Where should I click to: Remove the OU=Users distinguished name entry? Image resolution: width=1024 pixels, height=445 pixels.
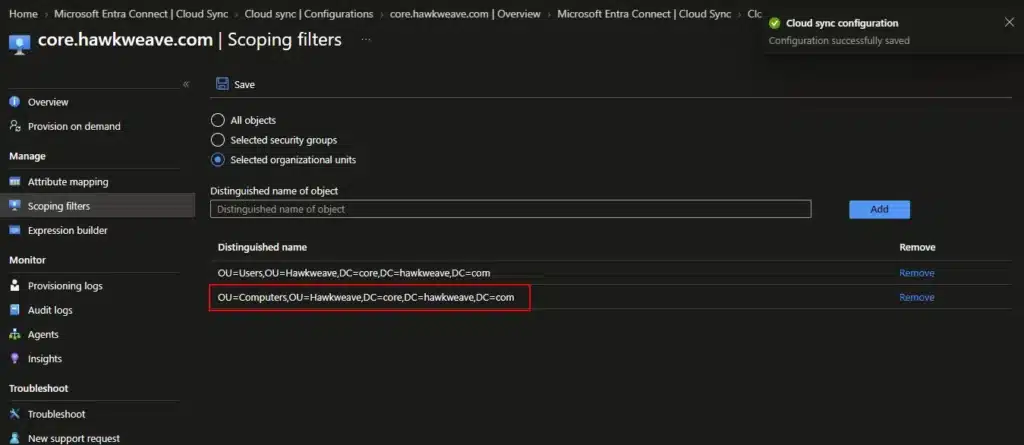point(916,272)
